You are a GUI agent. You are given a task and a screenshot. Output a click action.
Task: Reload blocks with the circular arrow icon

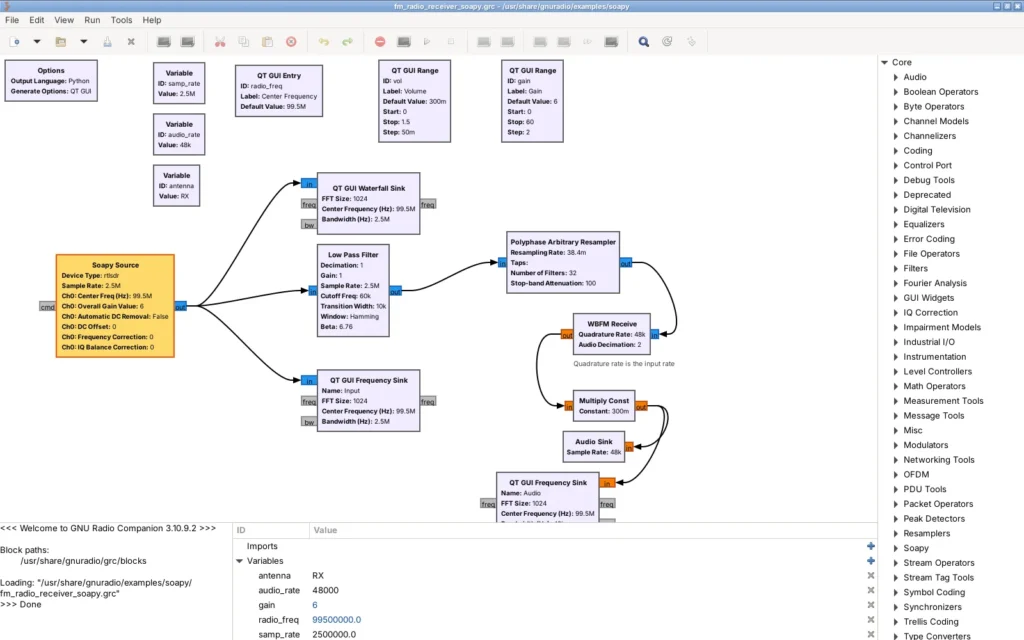[667, 42]
